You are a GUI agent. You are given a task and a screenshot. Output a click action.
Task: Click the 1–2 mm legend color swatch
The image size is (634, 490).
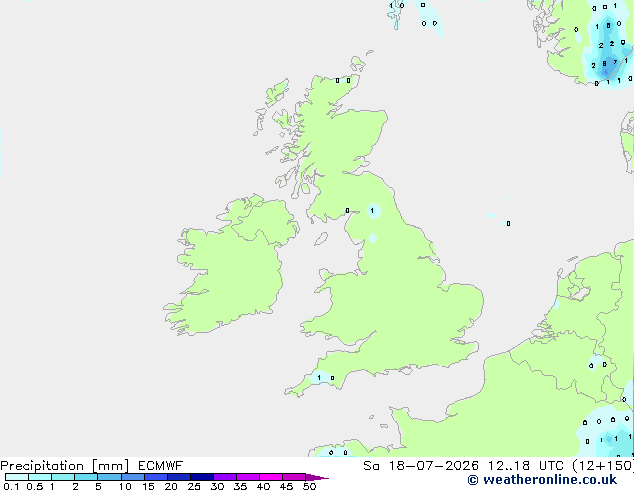pyautogui.click(x=63, y=477)
